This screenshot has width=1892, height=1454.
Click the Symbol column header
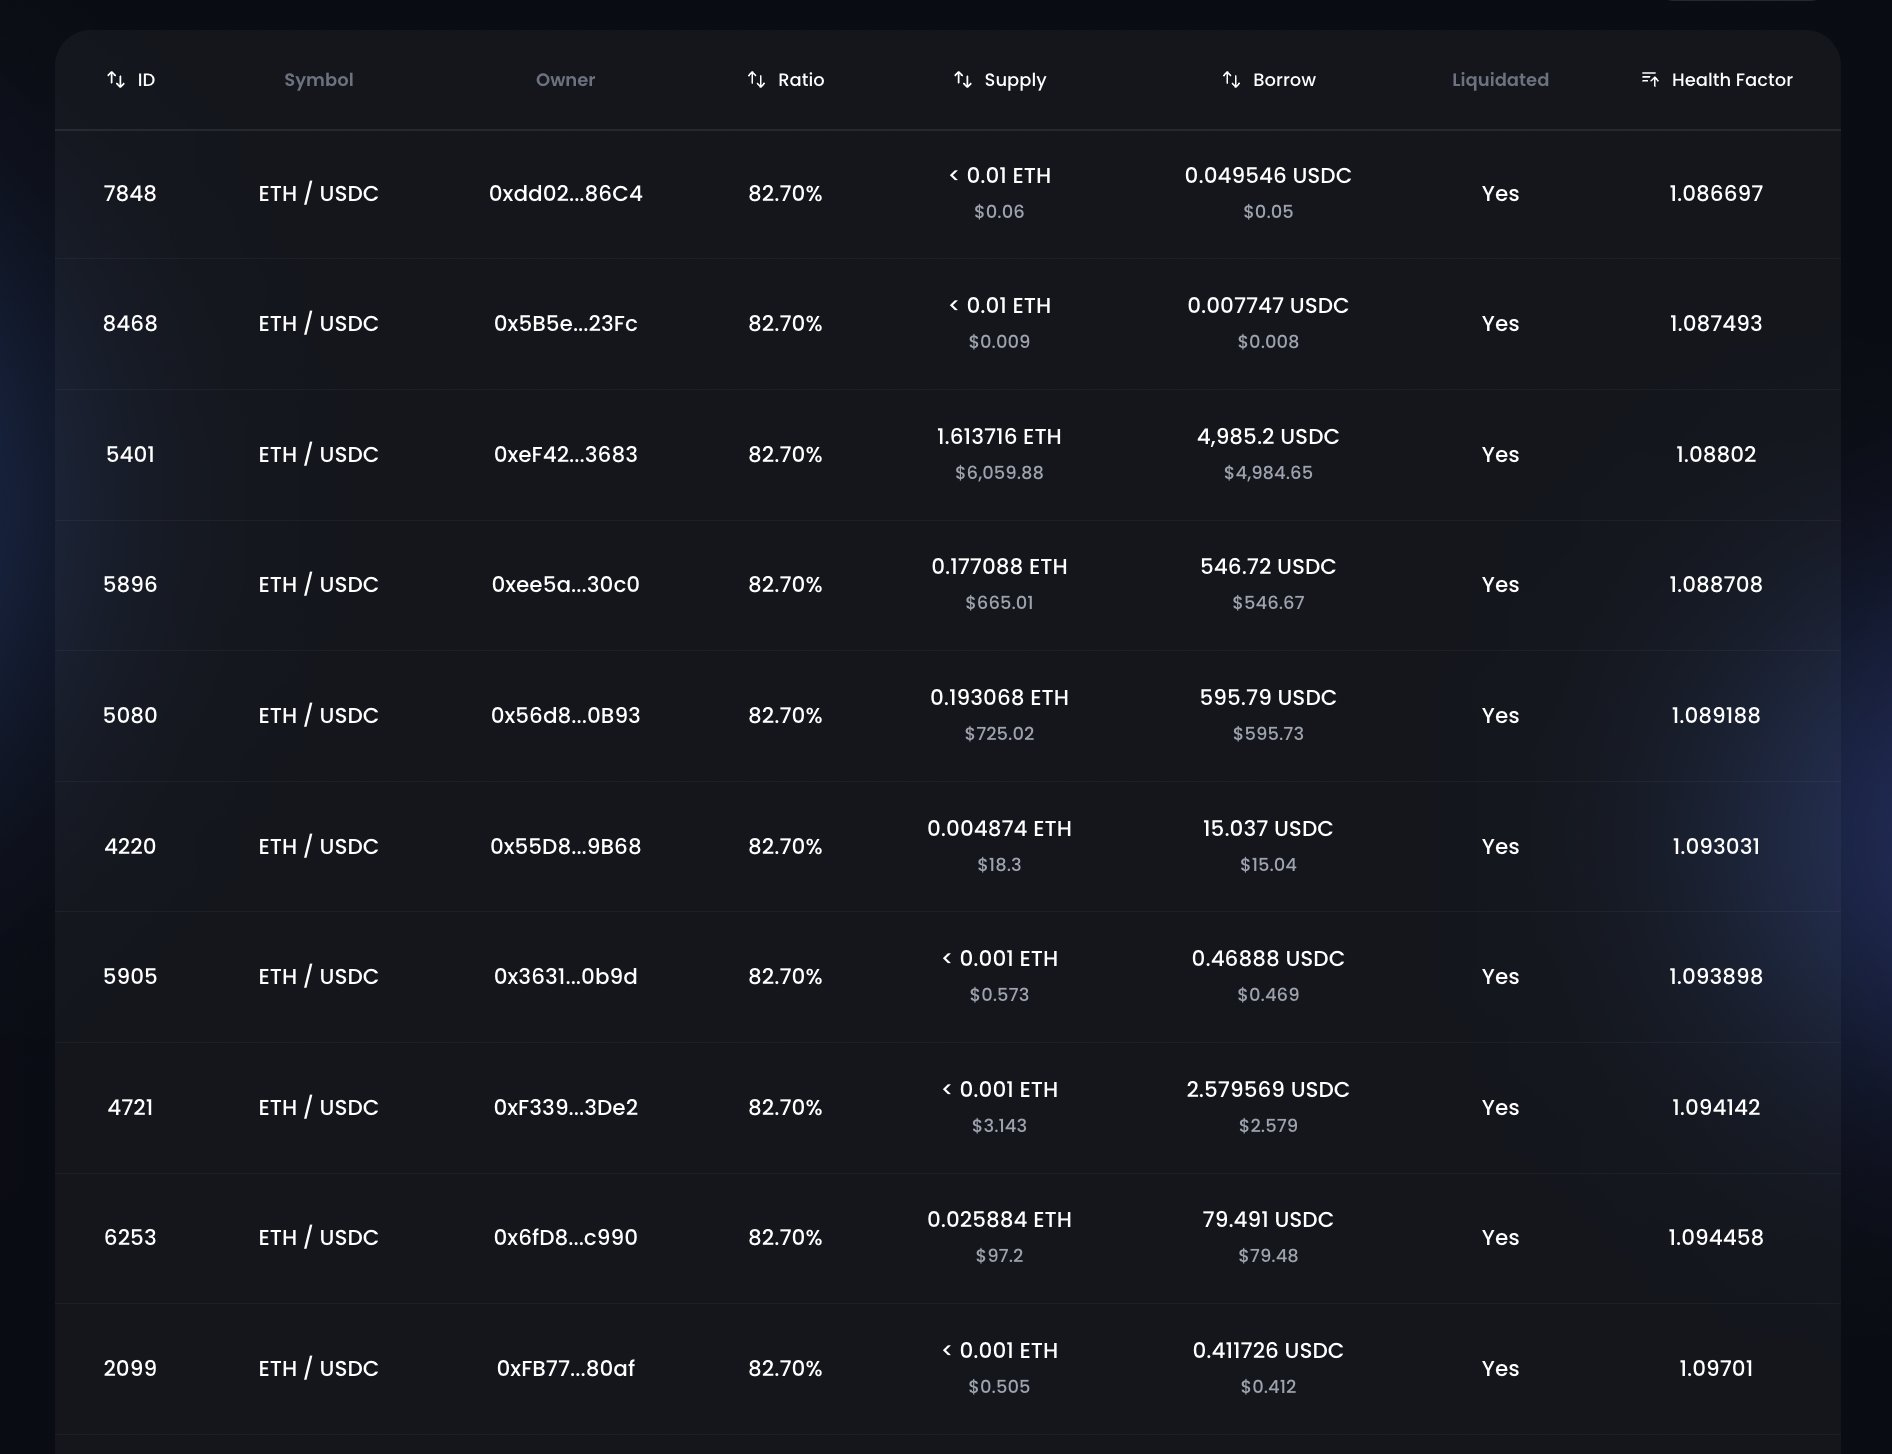point(318,80)
